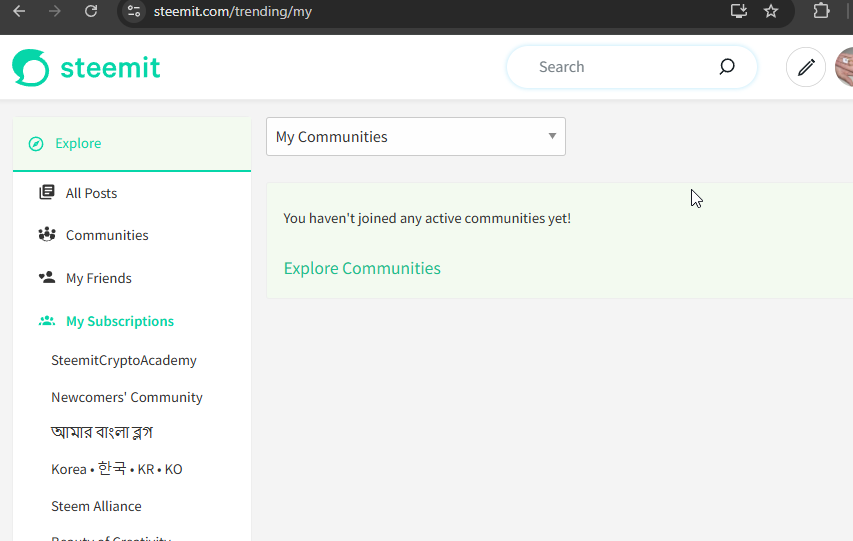This screenshot has height=541, width=853.
Task: Select the Explore sidebar tab
Action: coord(132,144)
